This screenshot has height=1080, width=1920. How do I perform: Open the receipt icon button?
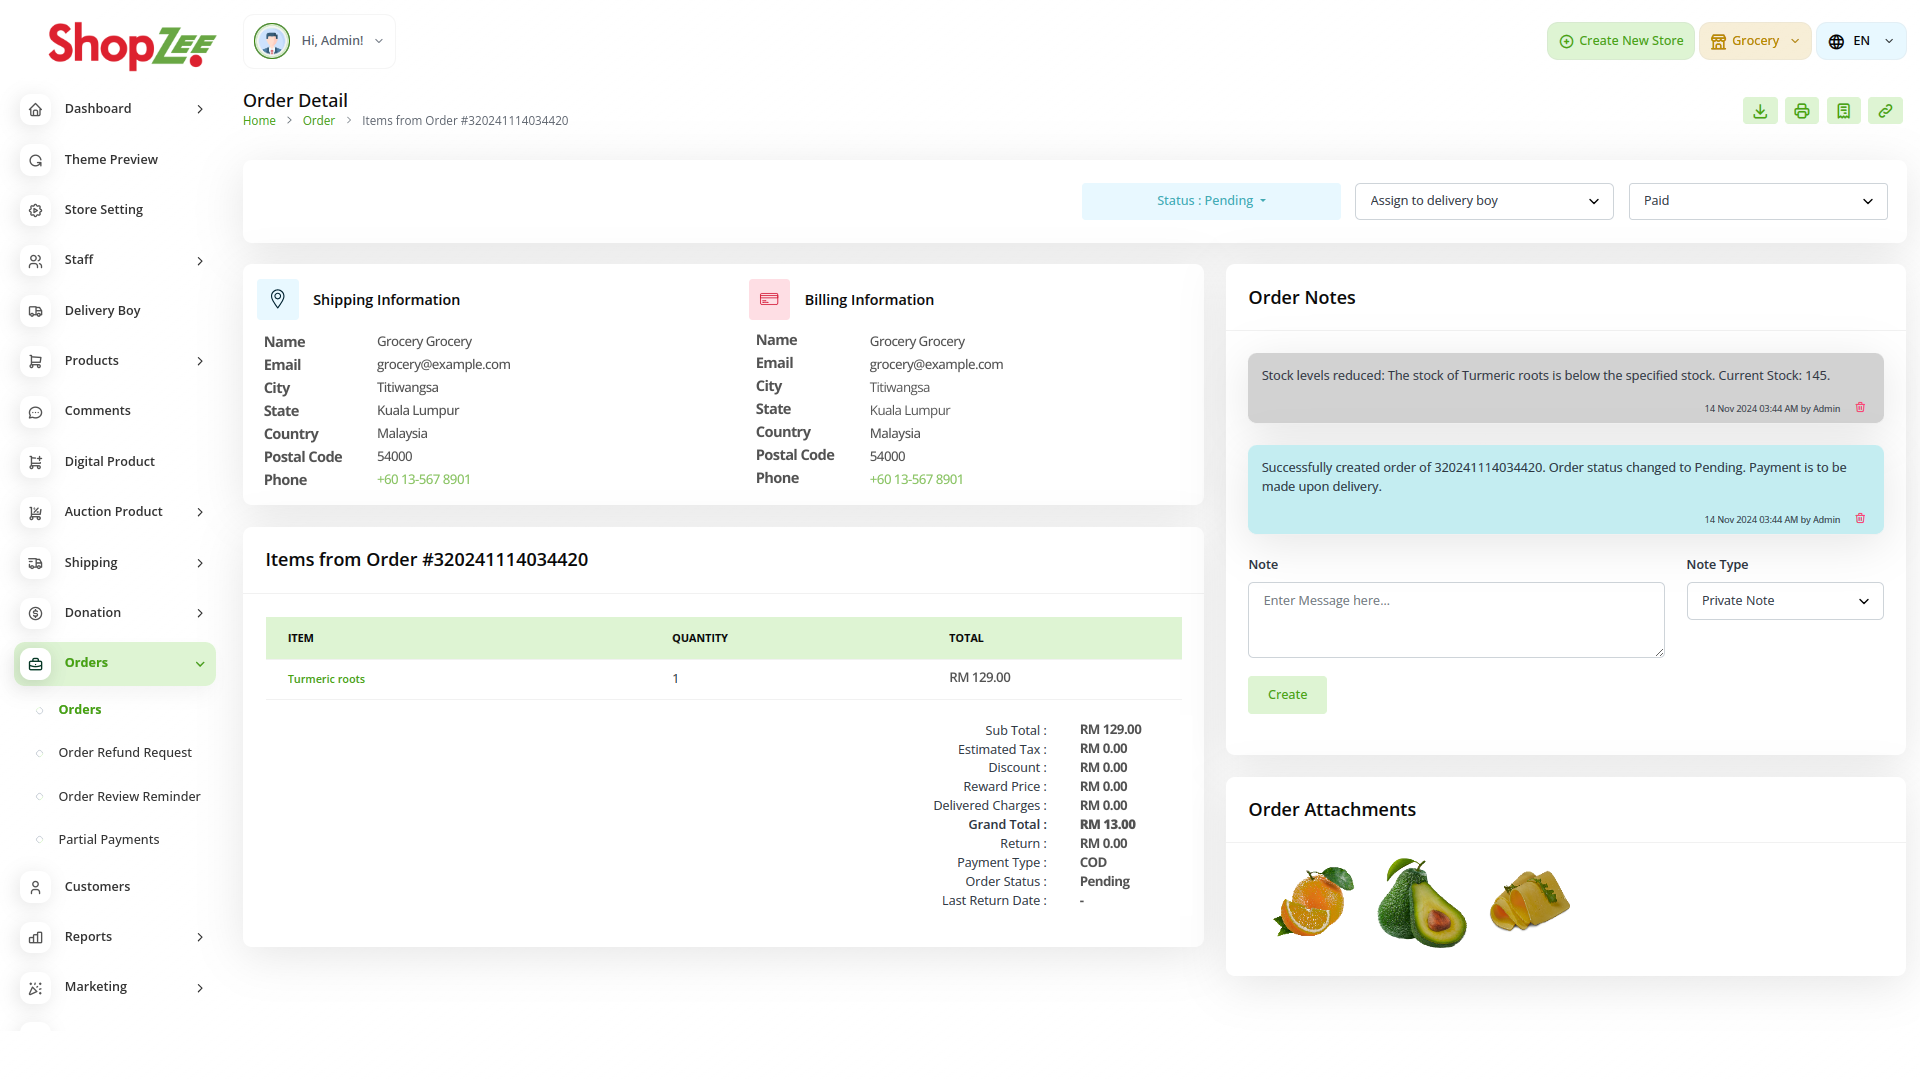[x=1843, y=111]
